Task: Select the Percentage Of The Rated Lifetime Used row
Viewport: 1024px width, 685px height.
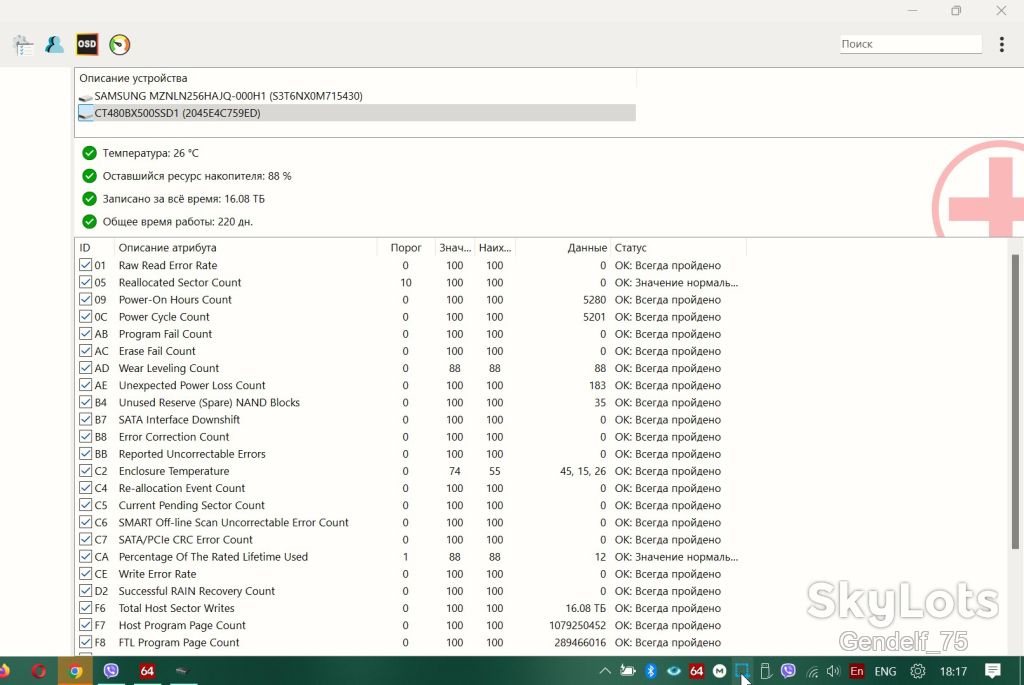Action: click(411, 557)
